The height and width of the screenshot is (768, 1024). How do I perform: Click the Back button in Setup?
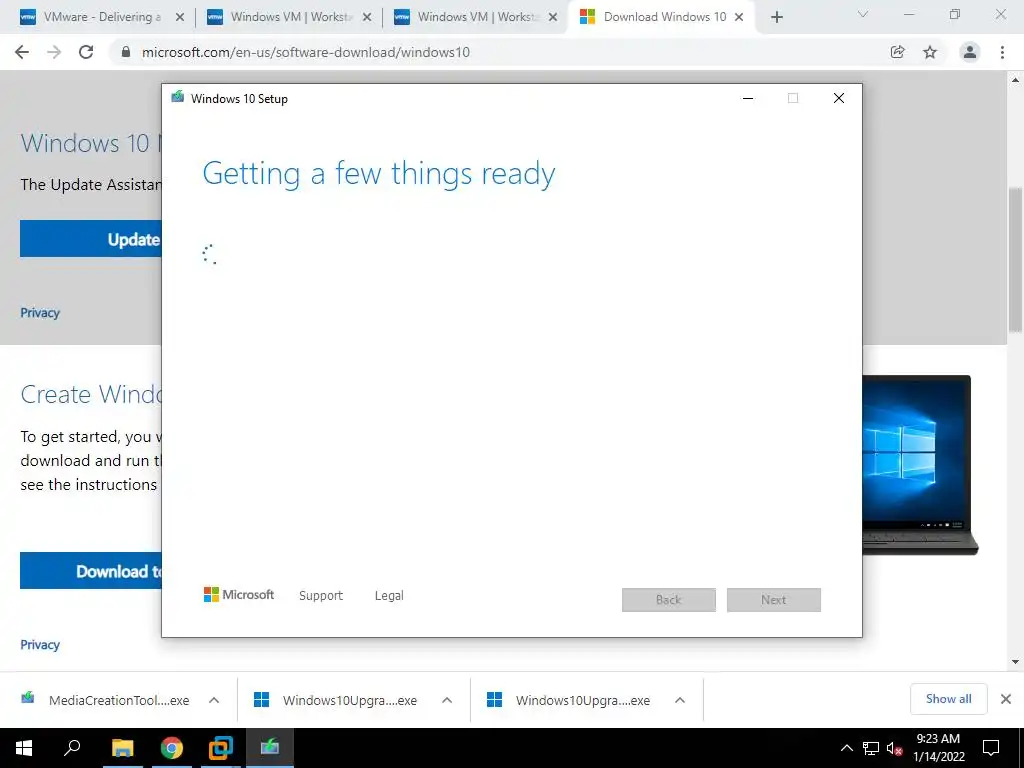[669, 600]
